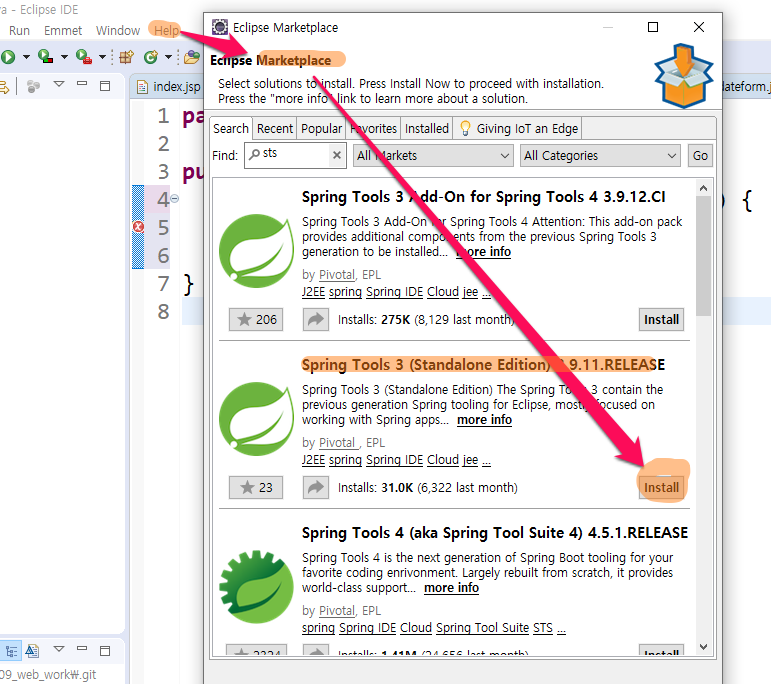Click Spring IDE tag under Standalone Edition
This screenshot has width=771, height=684.
point(394,460)
